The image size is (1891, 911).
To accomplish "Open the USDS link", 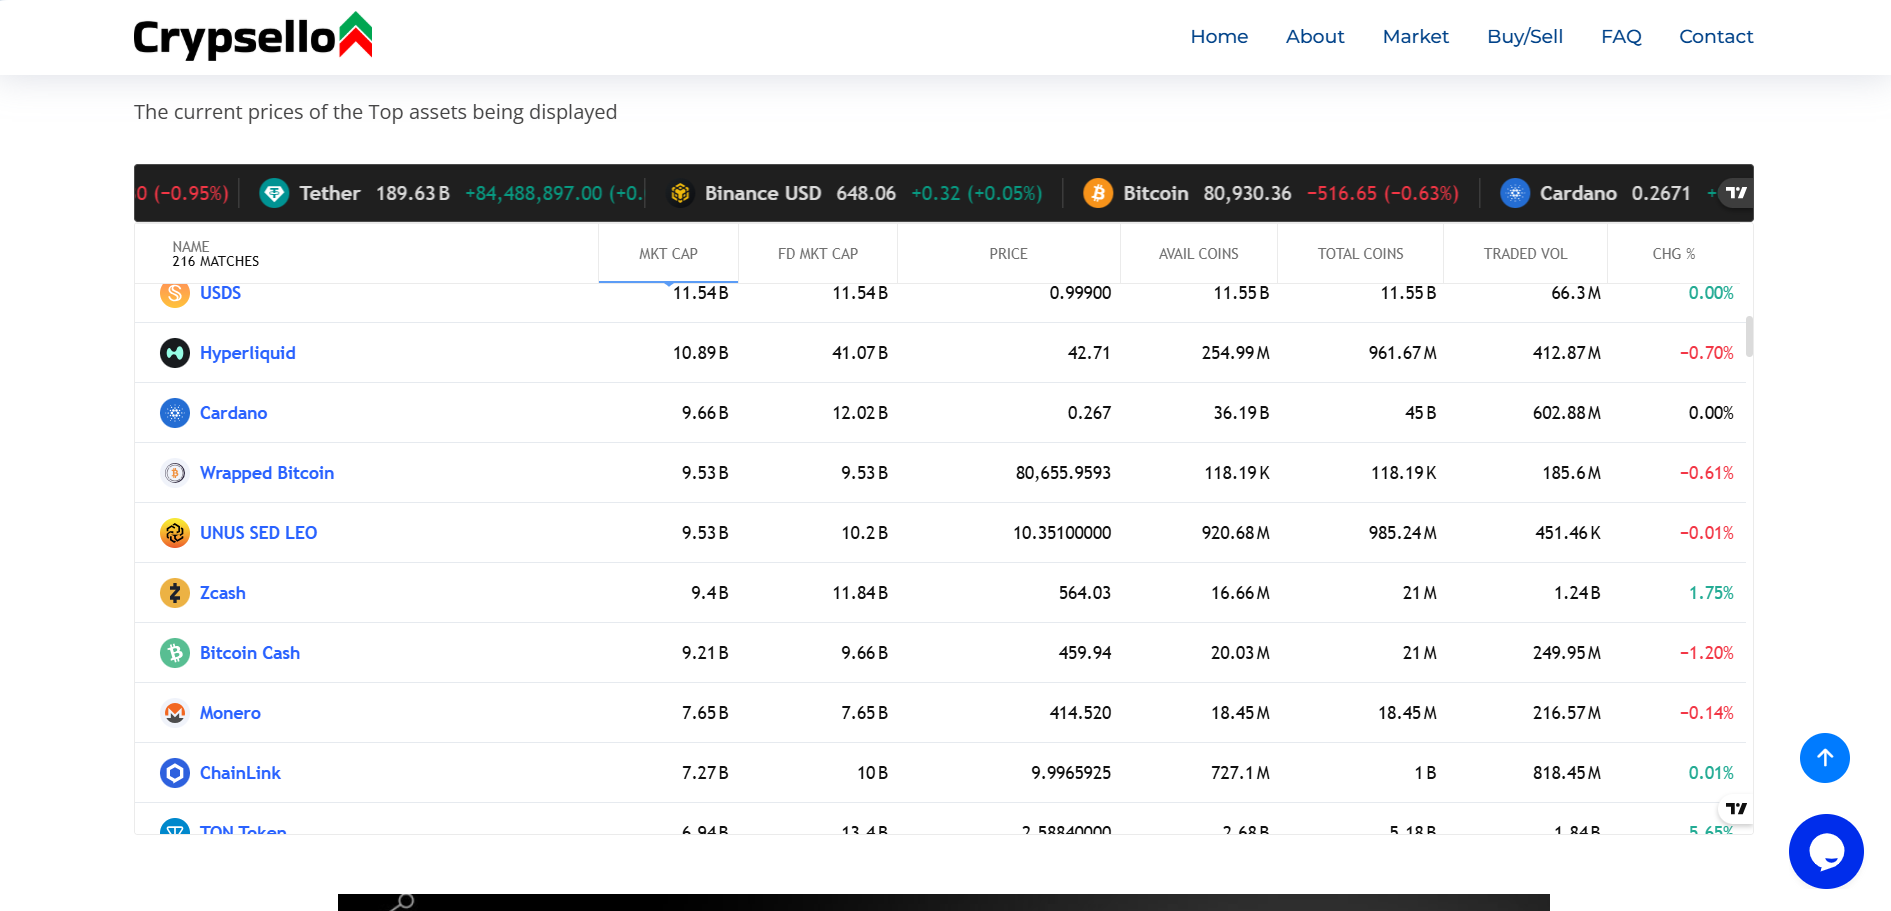I will [220, 293].
